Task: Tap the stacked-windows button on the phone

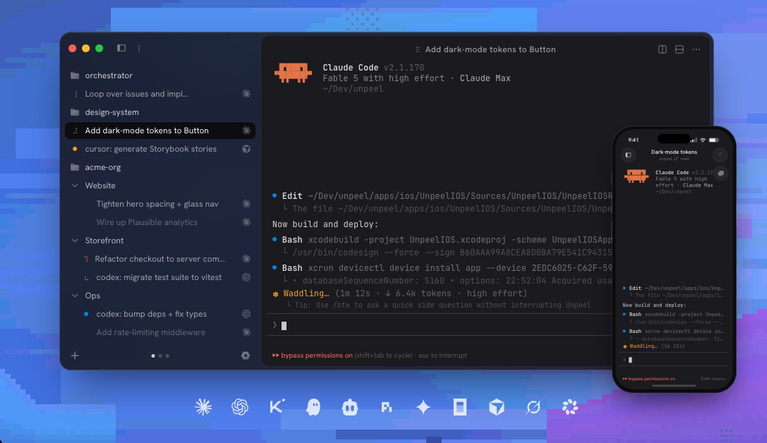Action: pos(721,173)
